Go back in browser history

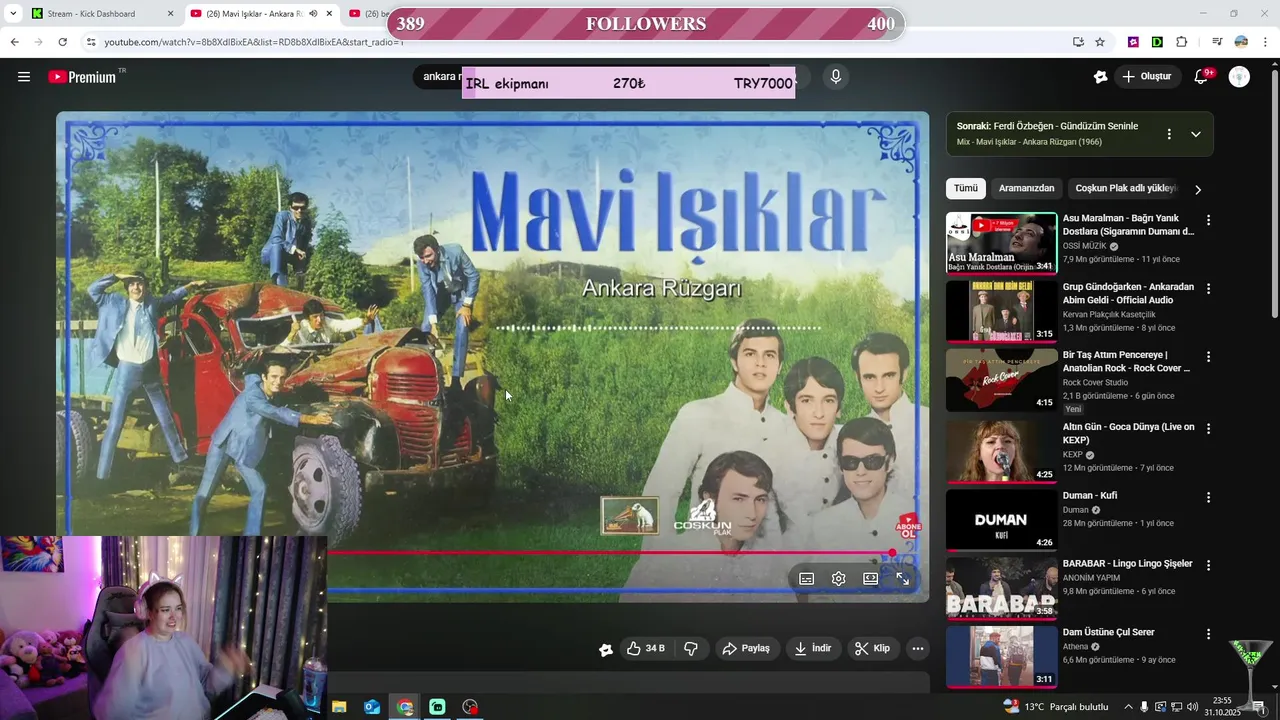14,42
